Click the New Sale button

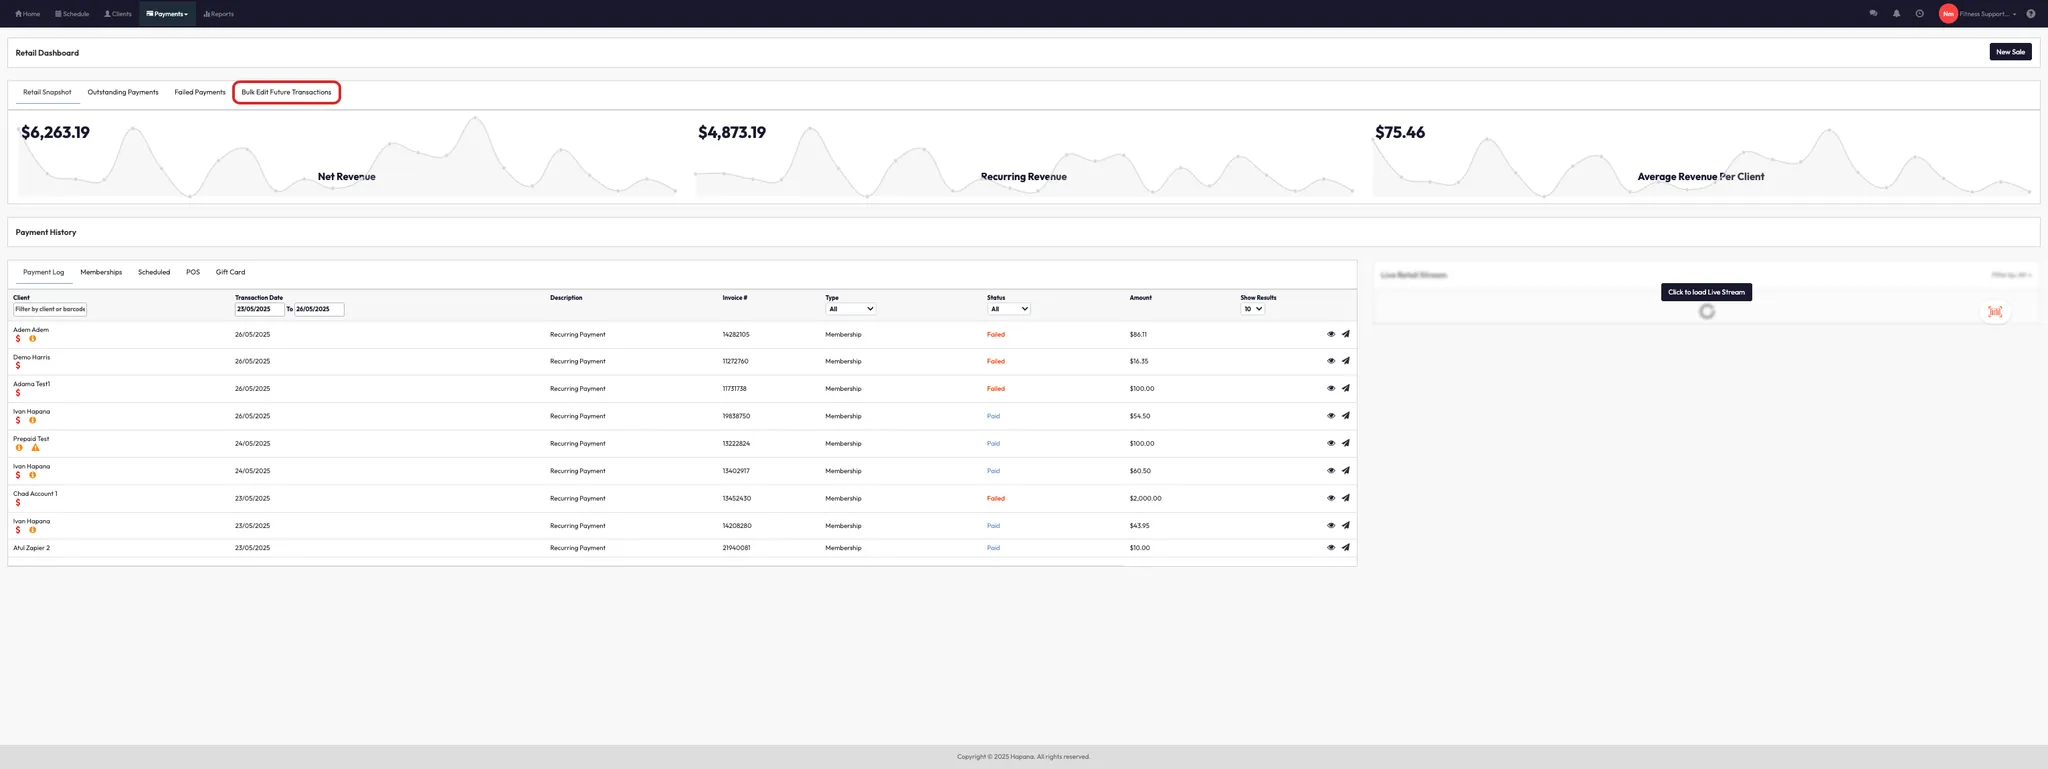click(2010, 52)
